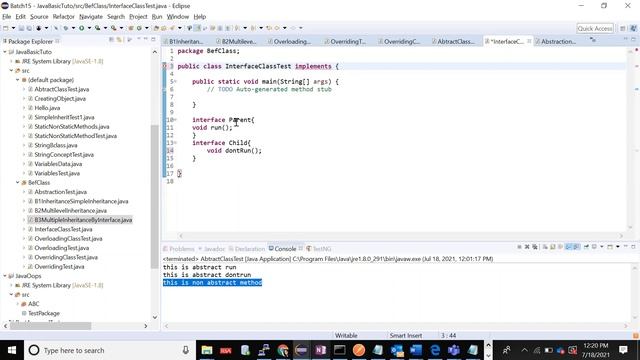Minimize the Console view panel
This screenshot has height=360, width=640.
[x=626, y=247]
